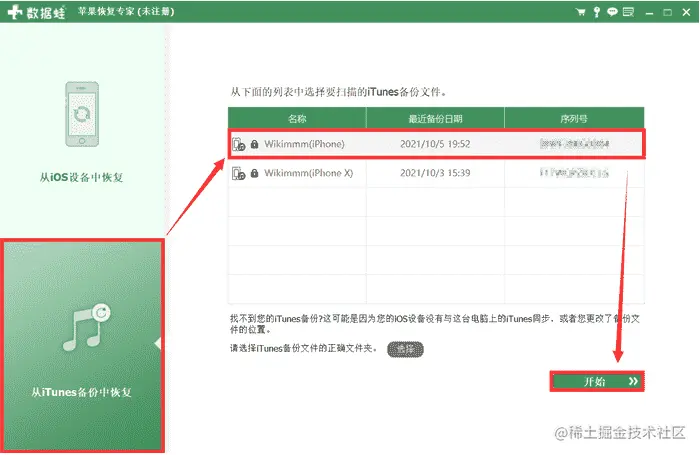
Task: Open the chat feedback bubble icon
Action: click(x=612, y=12)
